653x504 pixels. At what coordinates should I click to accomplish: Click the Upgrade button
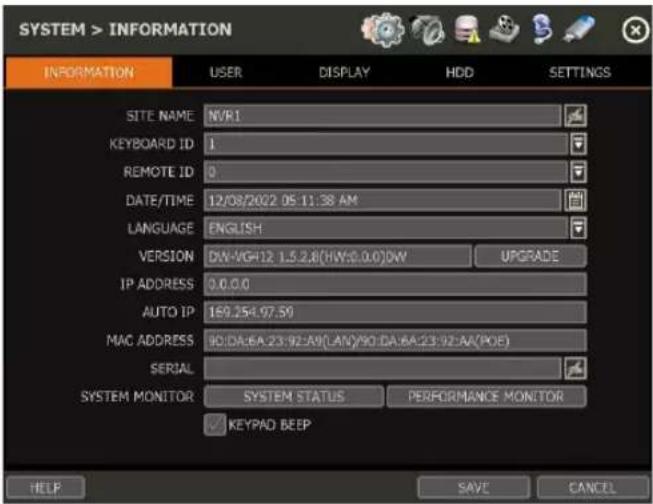pos(530,256)
